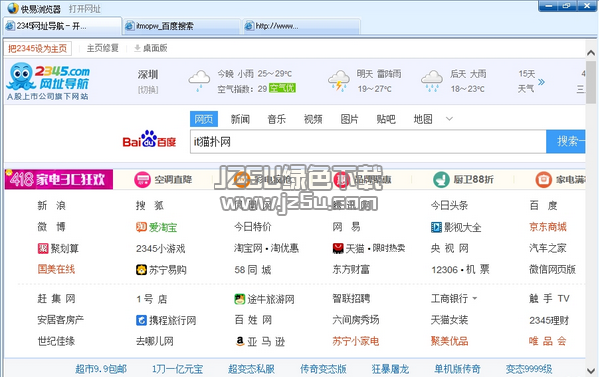599x377 pixels.
Task: Open the 携程旅行网 icon link
Action: [141, 320]
